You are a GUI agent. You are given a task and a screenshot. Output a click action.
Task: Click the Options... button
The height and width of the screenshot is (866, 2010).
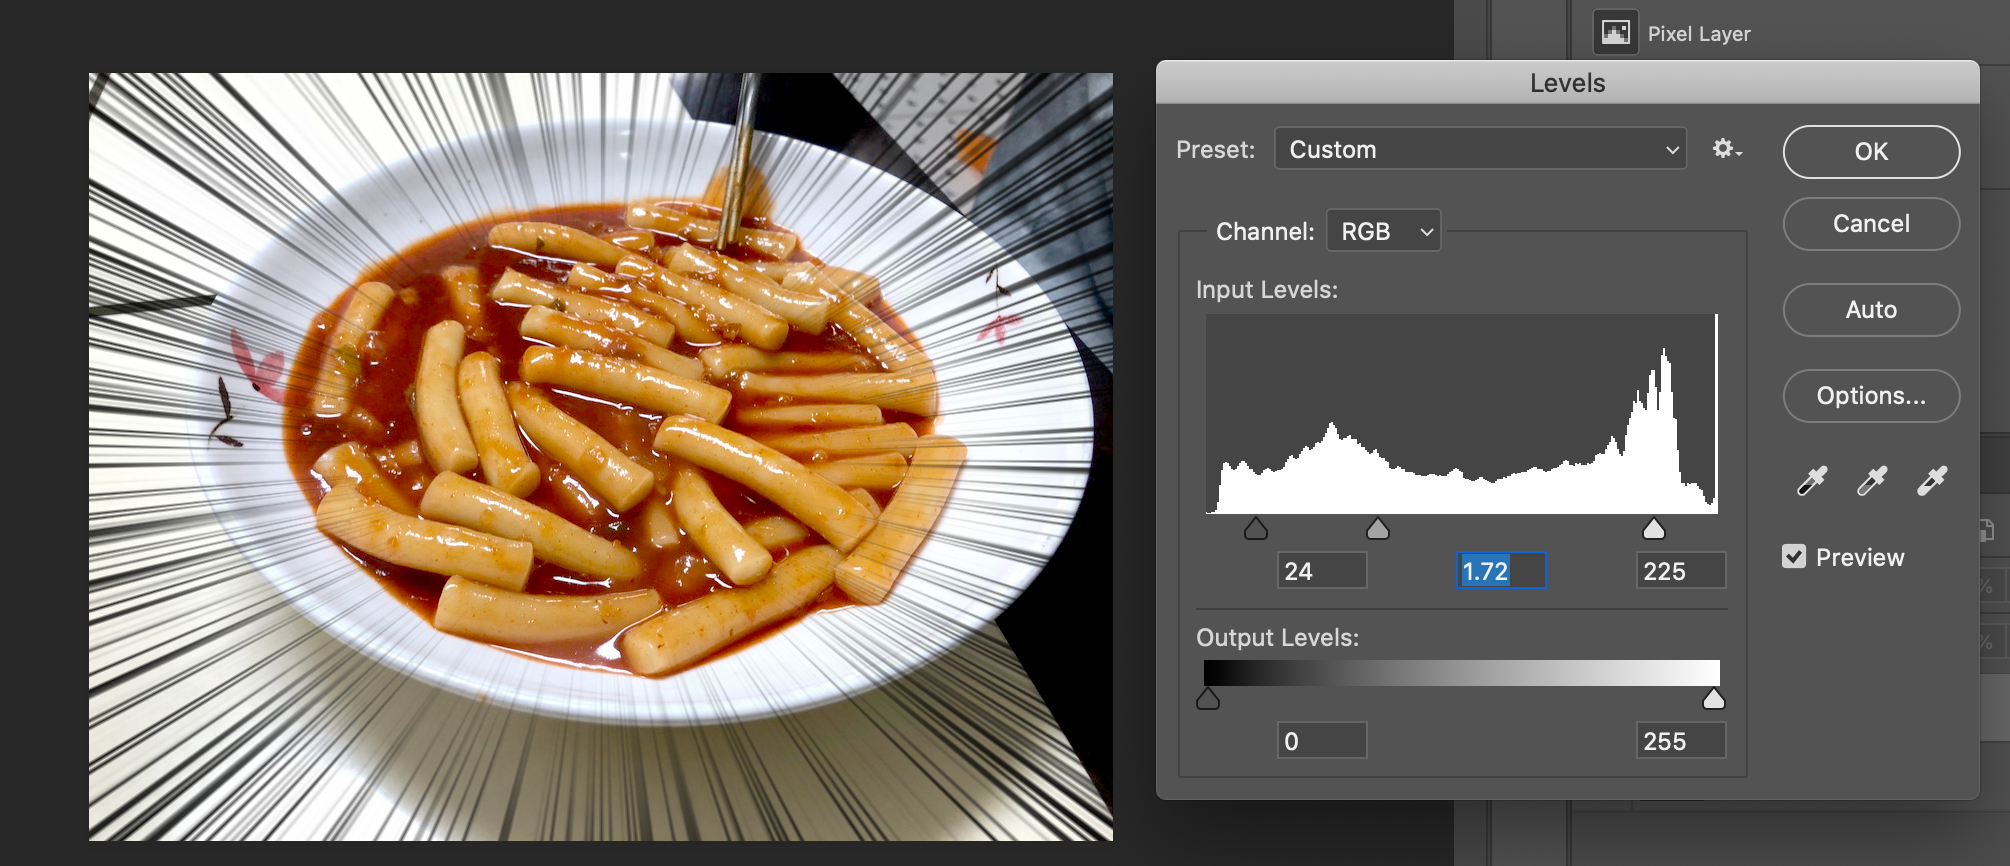[x=1871, y=396]
